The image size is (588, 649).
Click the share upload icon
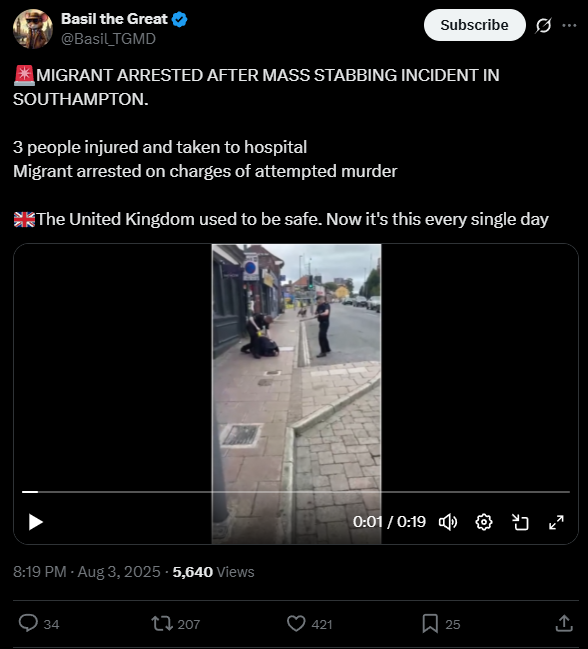click(x=564, y=623)
